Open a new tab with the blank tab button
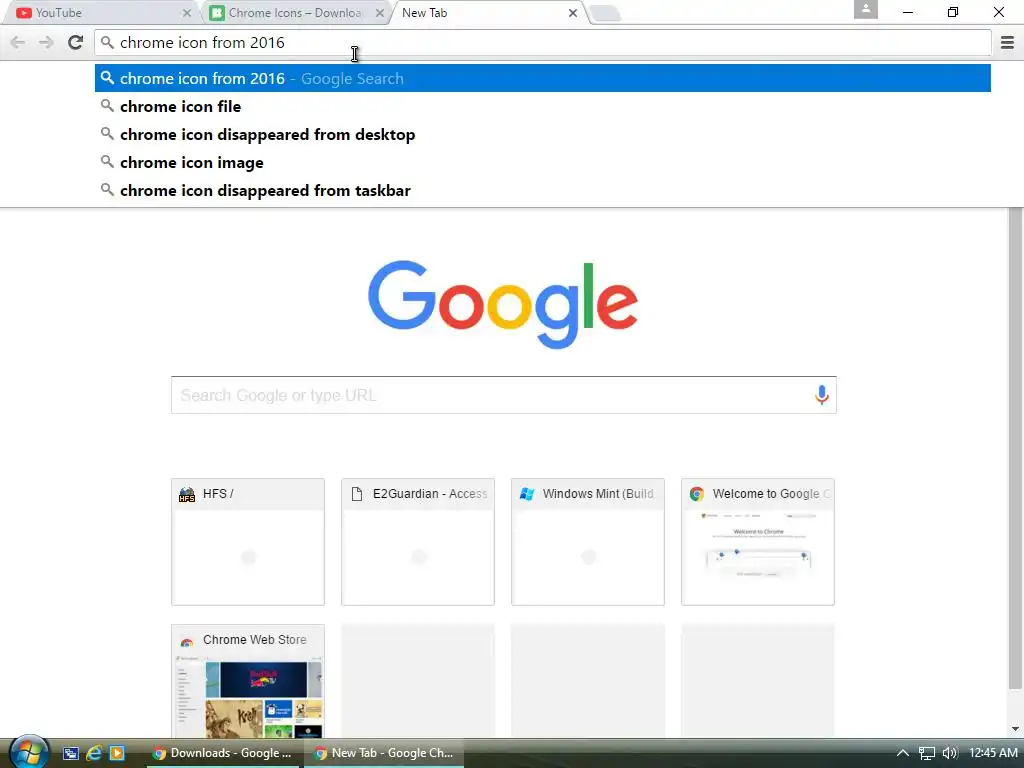 605,13
